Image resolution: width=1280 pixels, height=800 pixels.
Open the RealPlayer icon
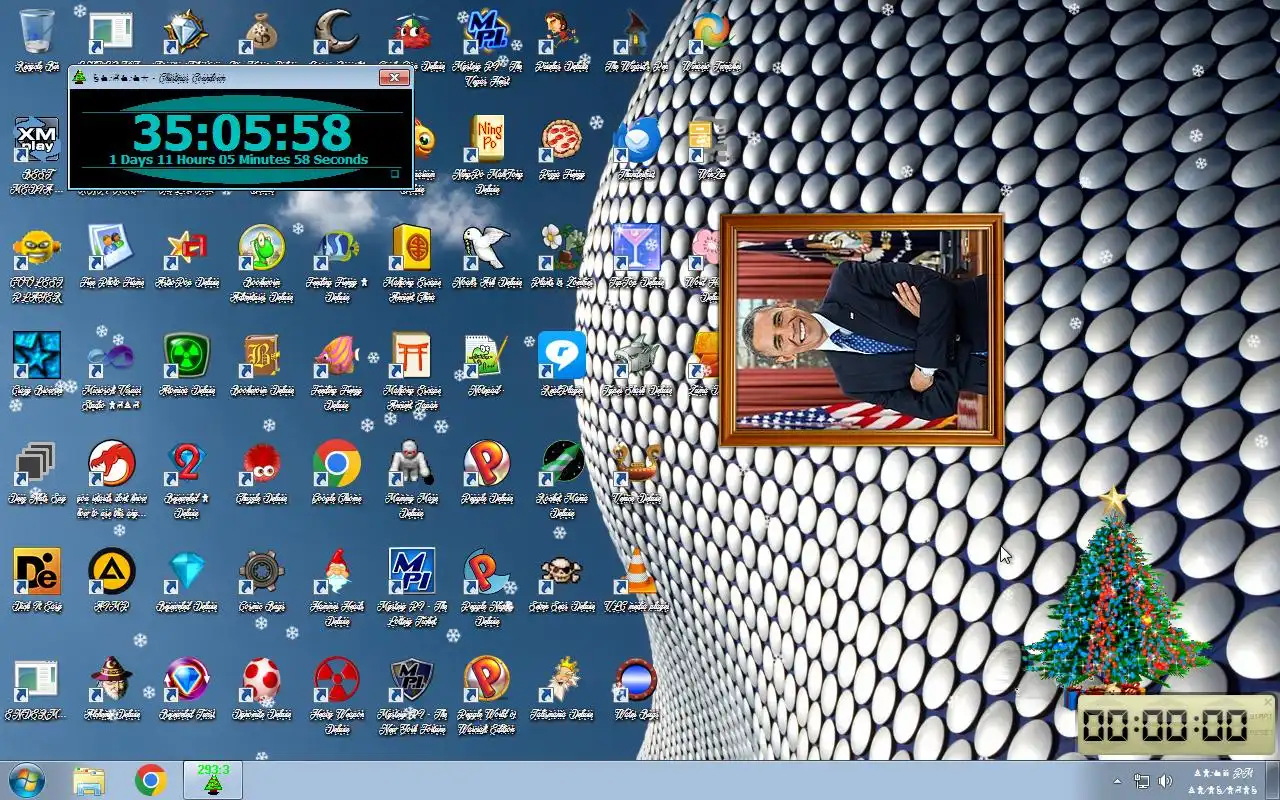[562, 355]
